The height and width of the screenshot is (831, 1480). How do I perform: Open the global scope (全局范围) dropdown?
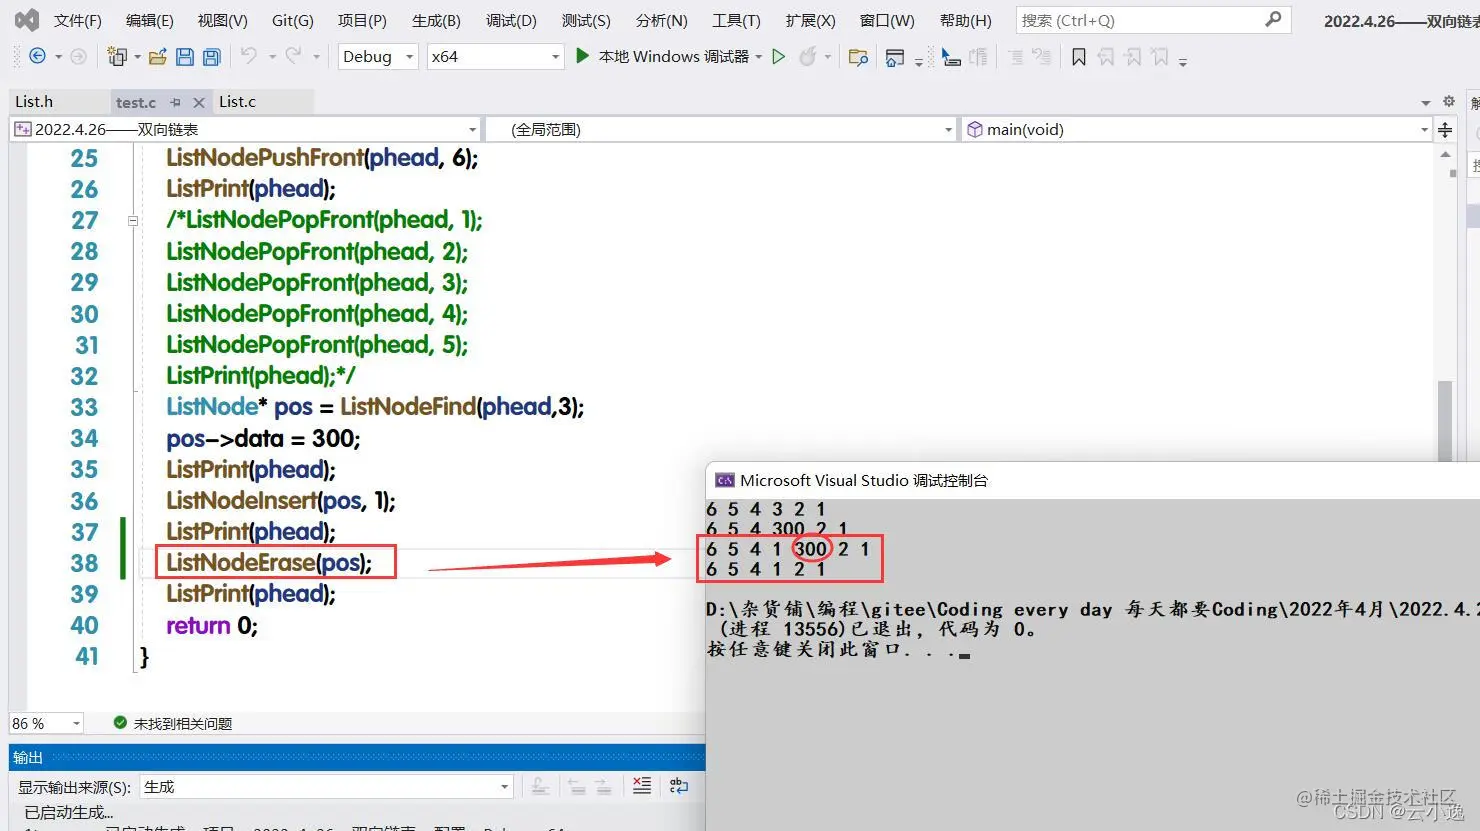point(721,129)
